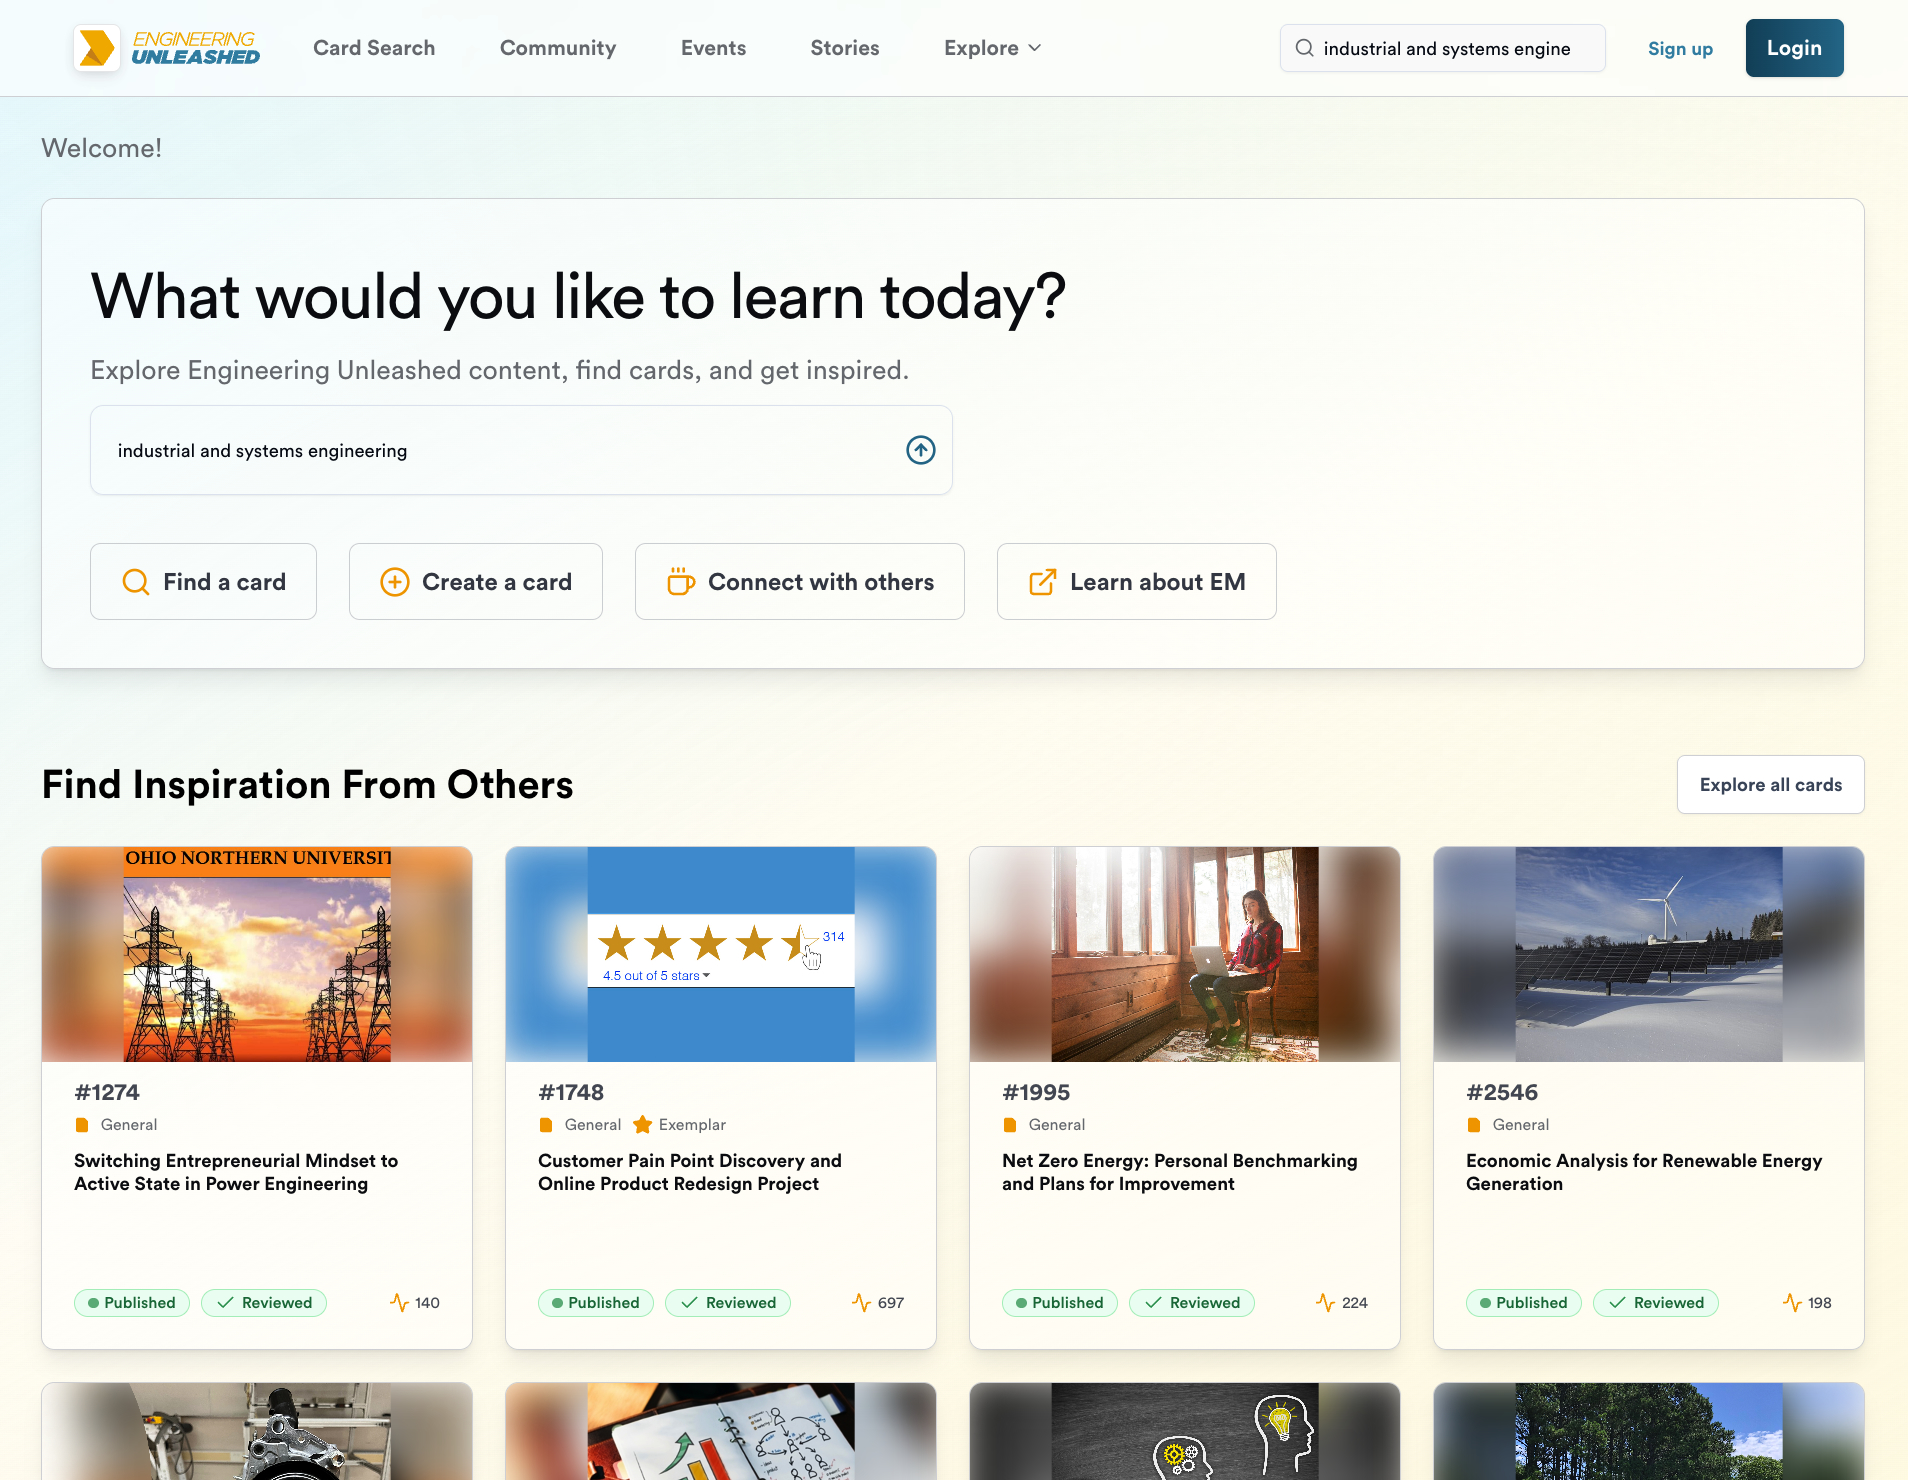
Task: Open the lightbulb head chalkboard card thumbnail
Action: tap(1185, 1431)
